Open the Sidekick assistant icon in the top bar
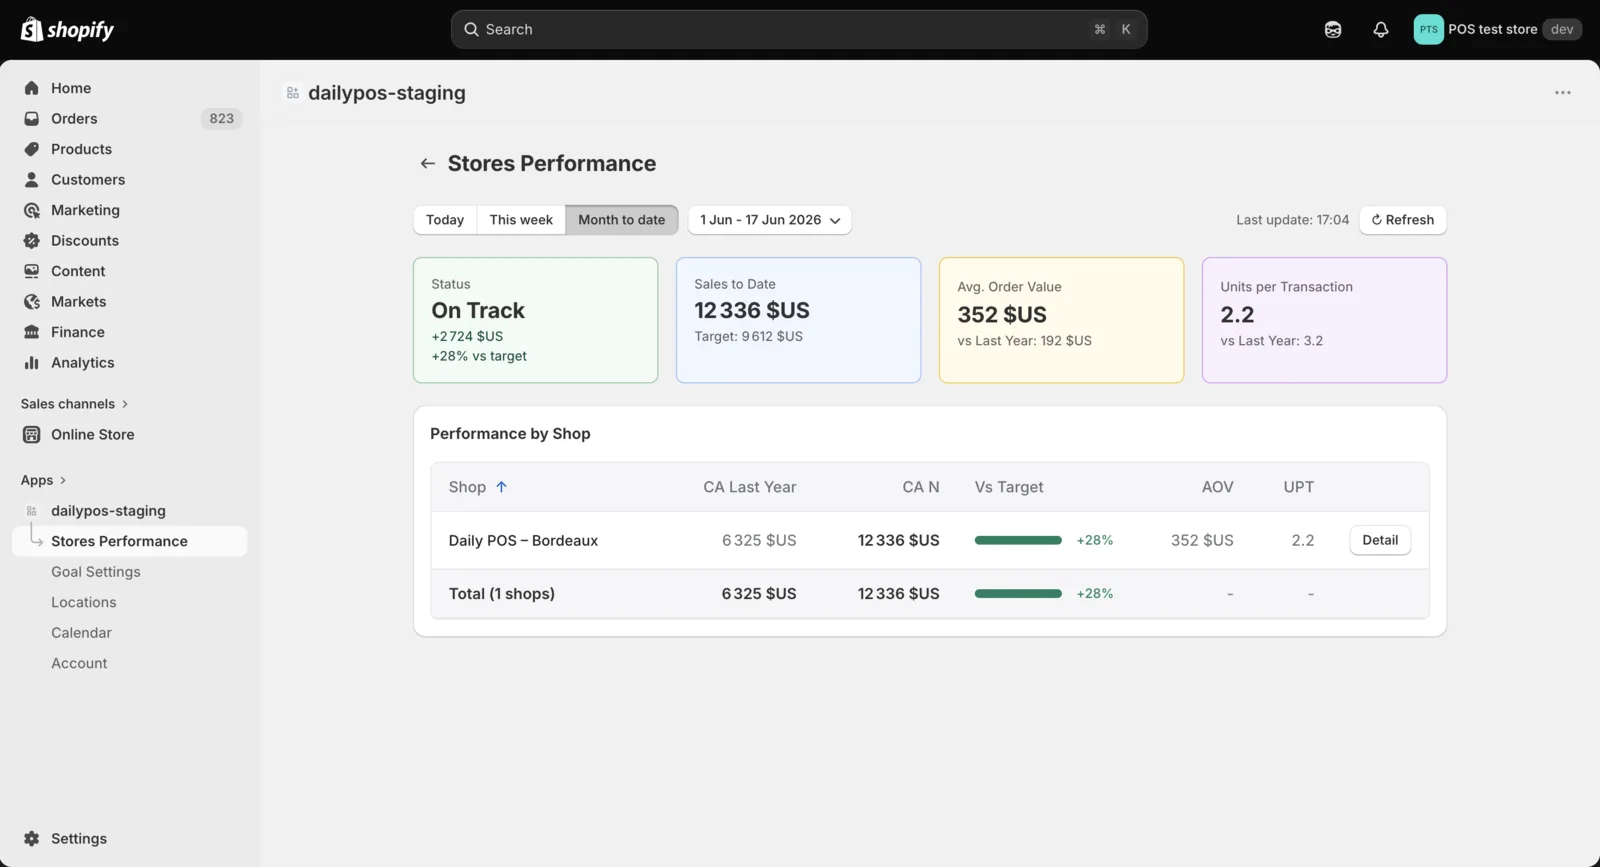The height and width of the screenshot is (867, 1600). [x=1333, y=29]
